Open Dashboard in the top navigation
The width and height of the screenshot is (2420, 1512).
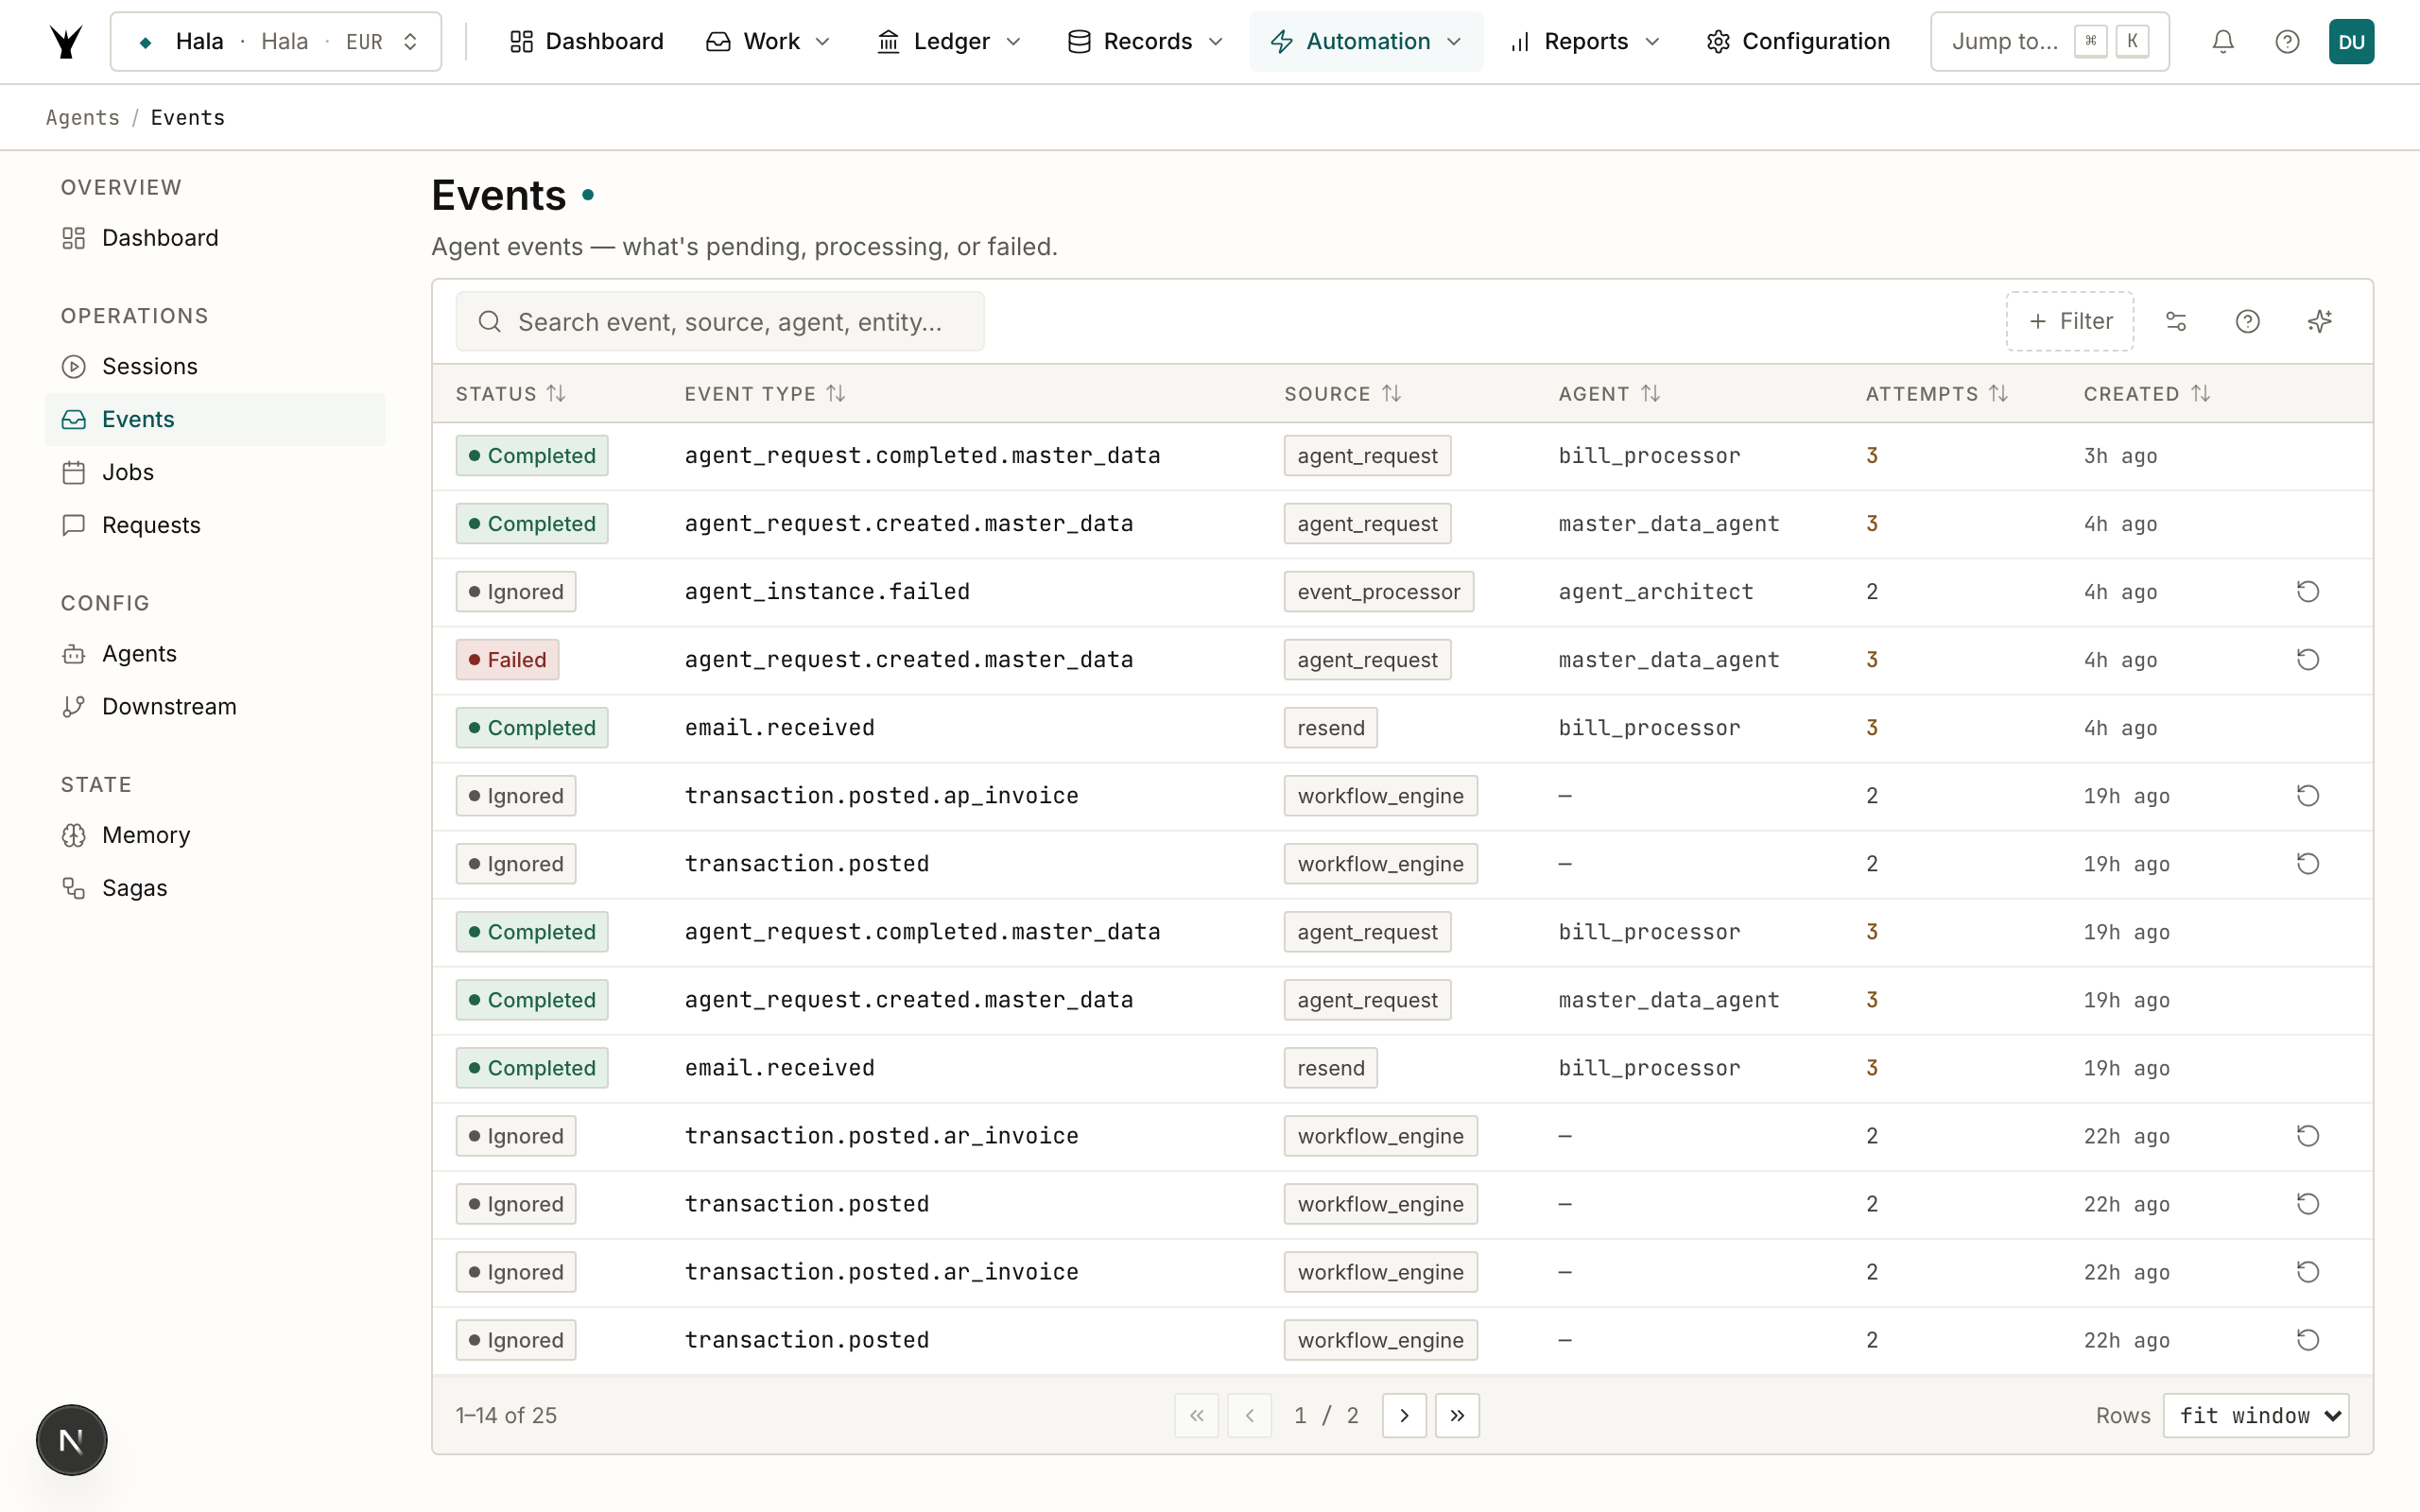[x=586, y=42]
